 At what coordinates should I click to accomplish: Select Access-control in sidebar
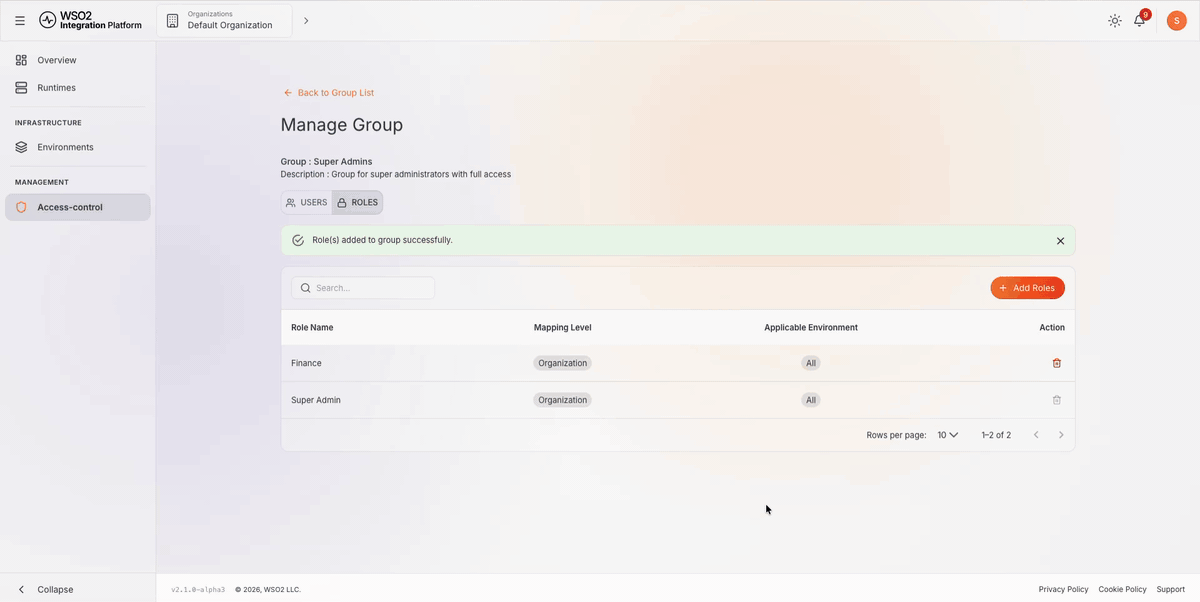(78, 207)
